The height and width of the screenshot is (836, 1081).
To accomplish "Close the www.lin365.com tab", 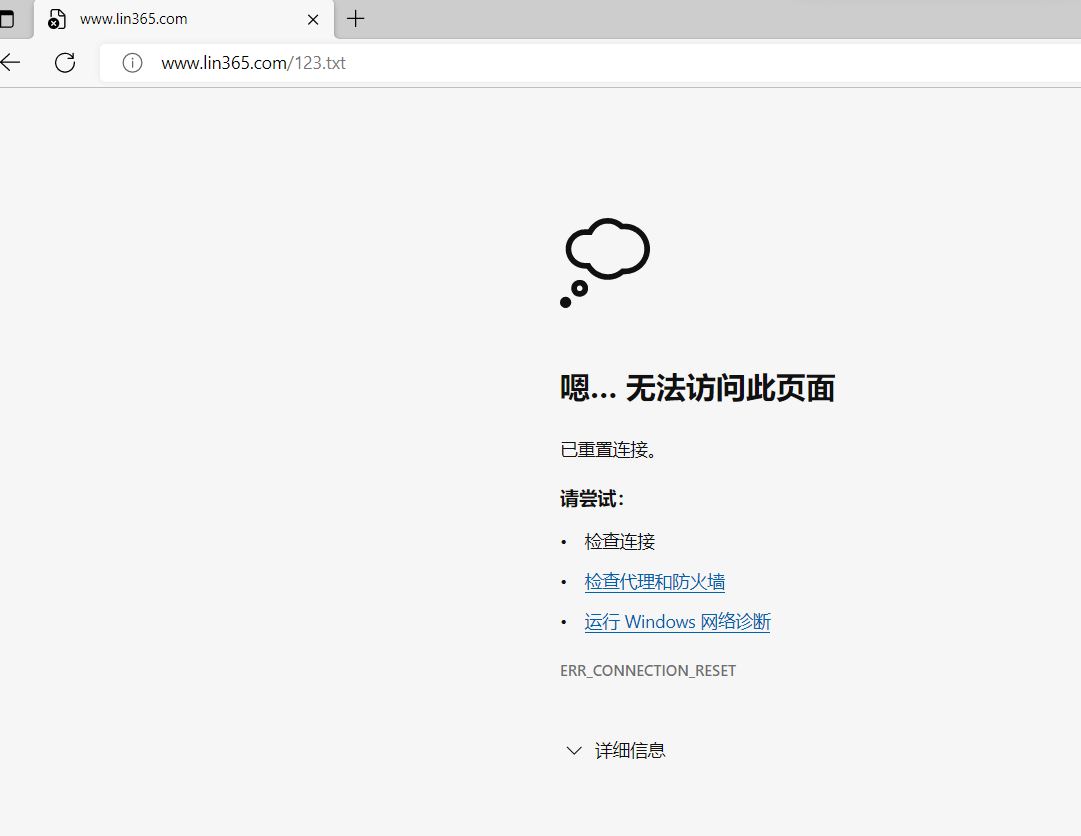I will (x=313, y=19).
